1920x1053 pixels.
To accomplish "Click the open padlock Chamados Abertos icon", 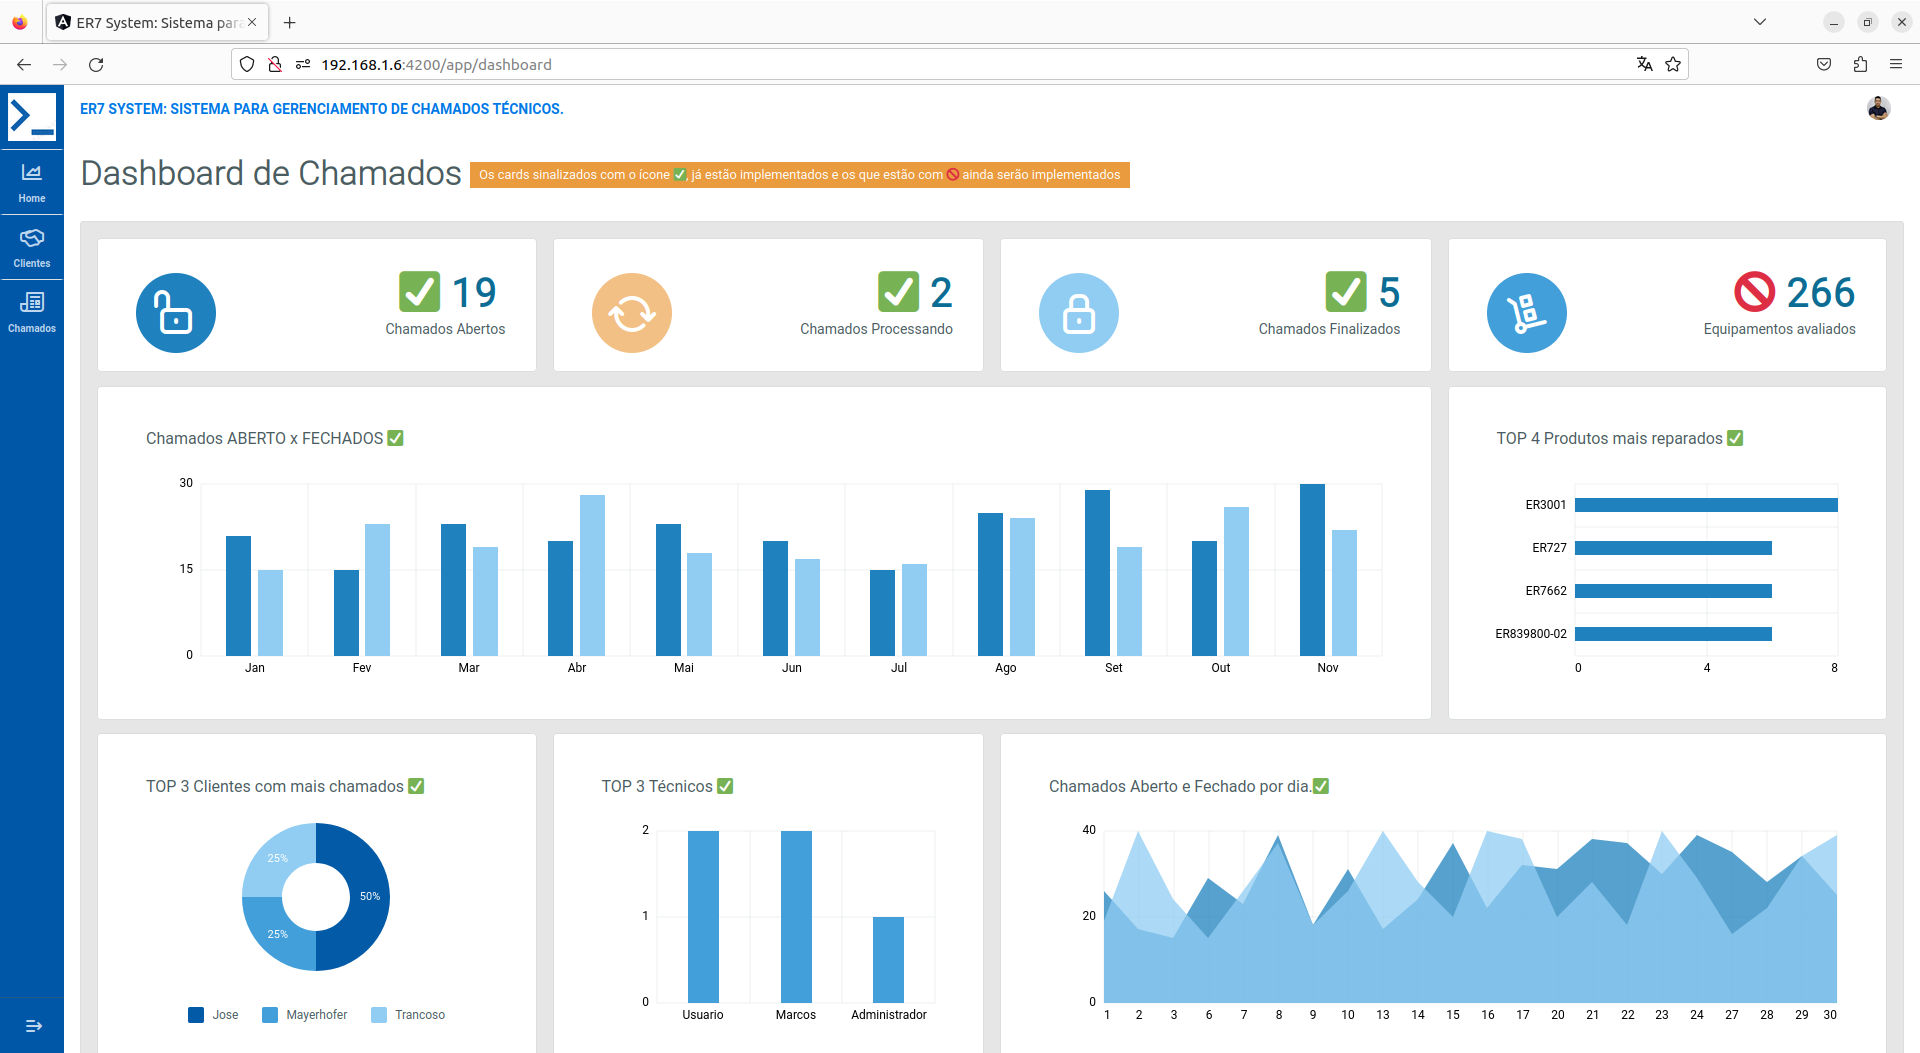I will click(176, 313).
